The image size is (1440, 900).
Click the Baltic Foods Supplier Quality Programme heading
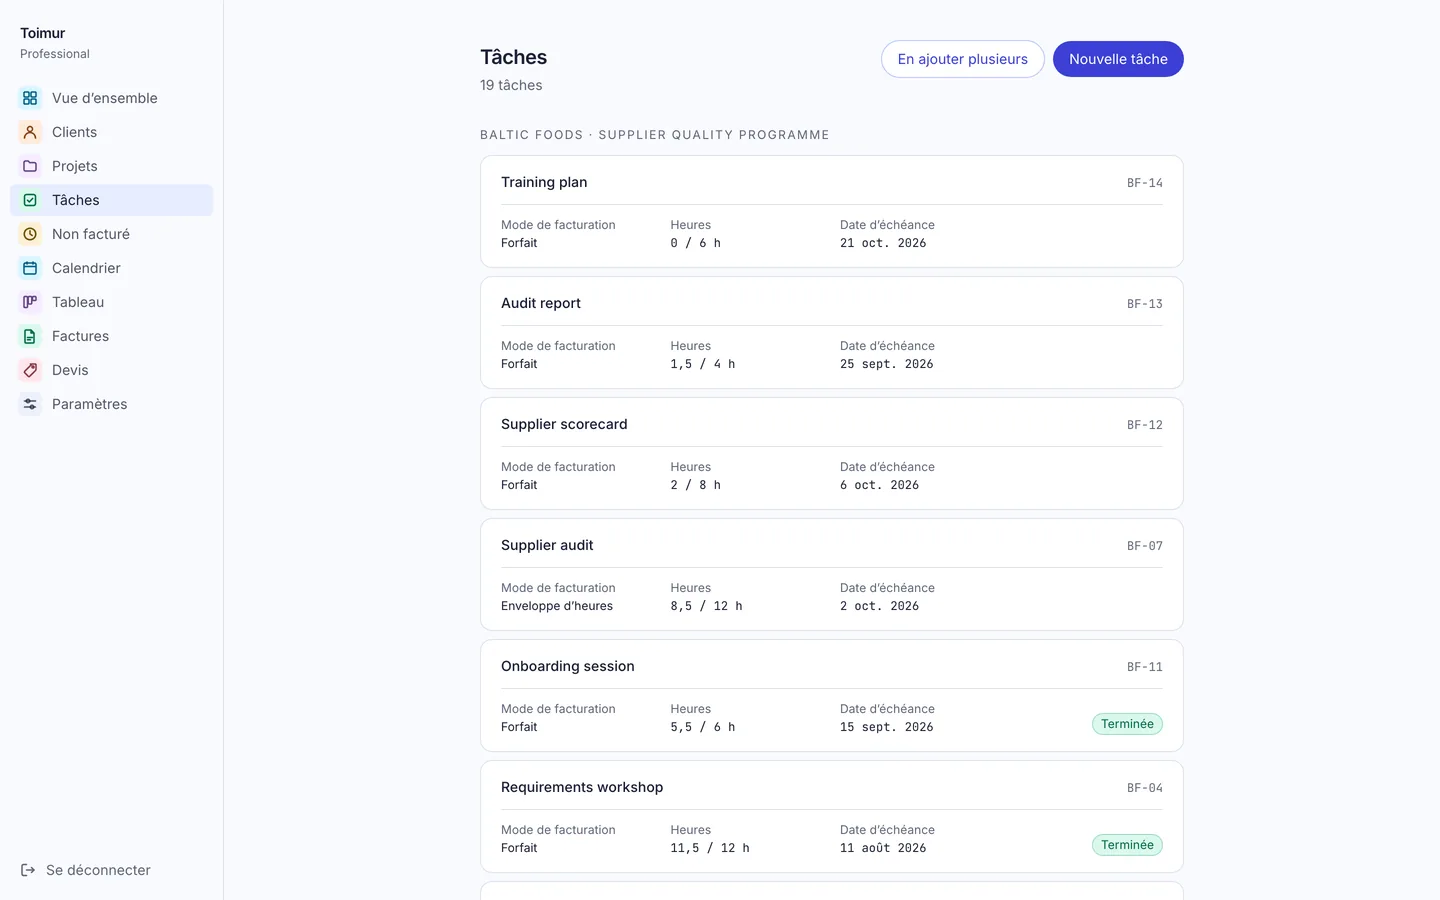click(x=655, y=135)
